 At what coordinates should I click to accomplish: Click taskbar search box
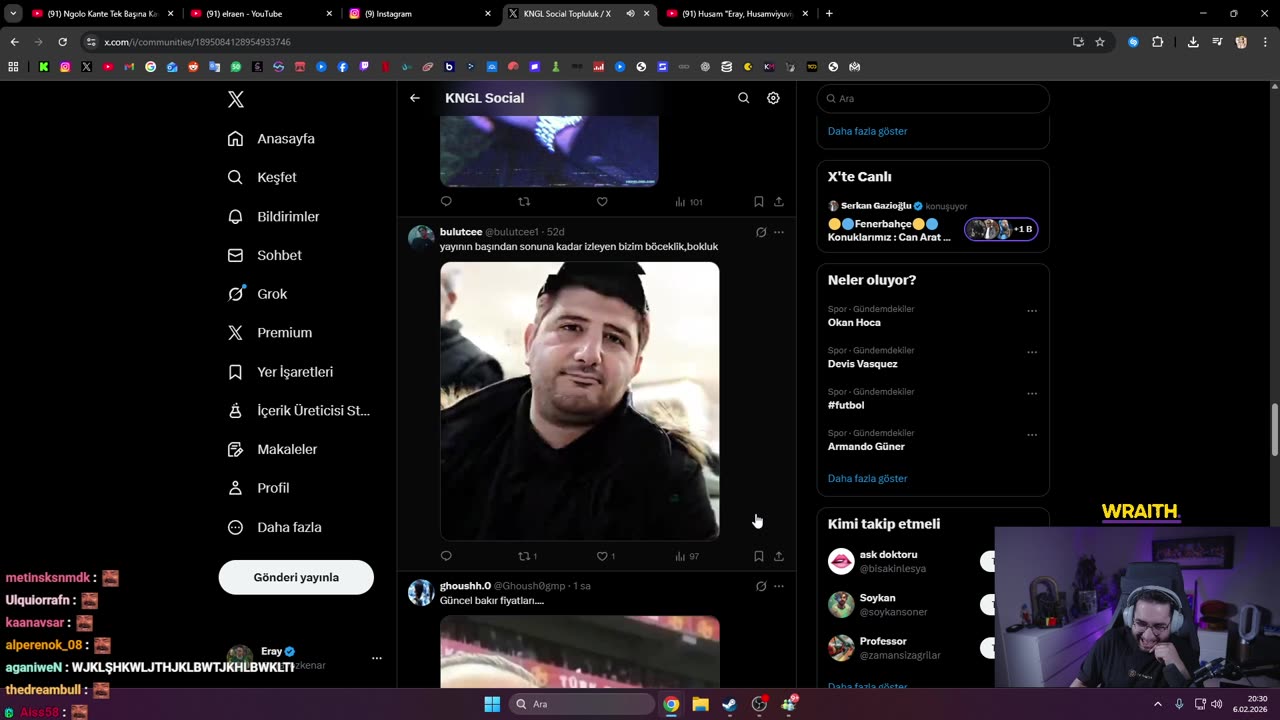click(x=582, y=704)
